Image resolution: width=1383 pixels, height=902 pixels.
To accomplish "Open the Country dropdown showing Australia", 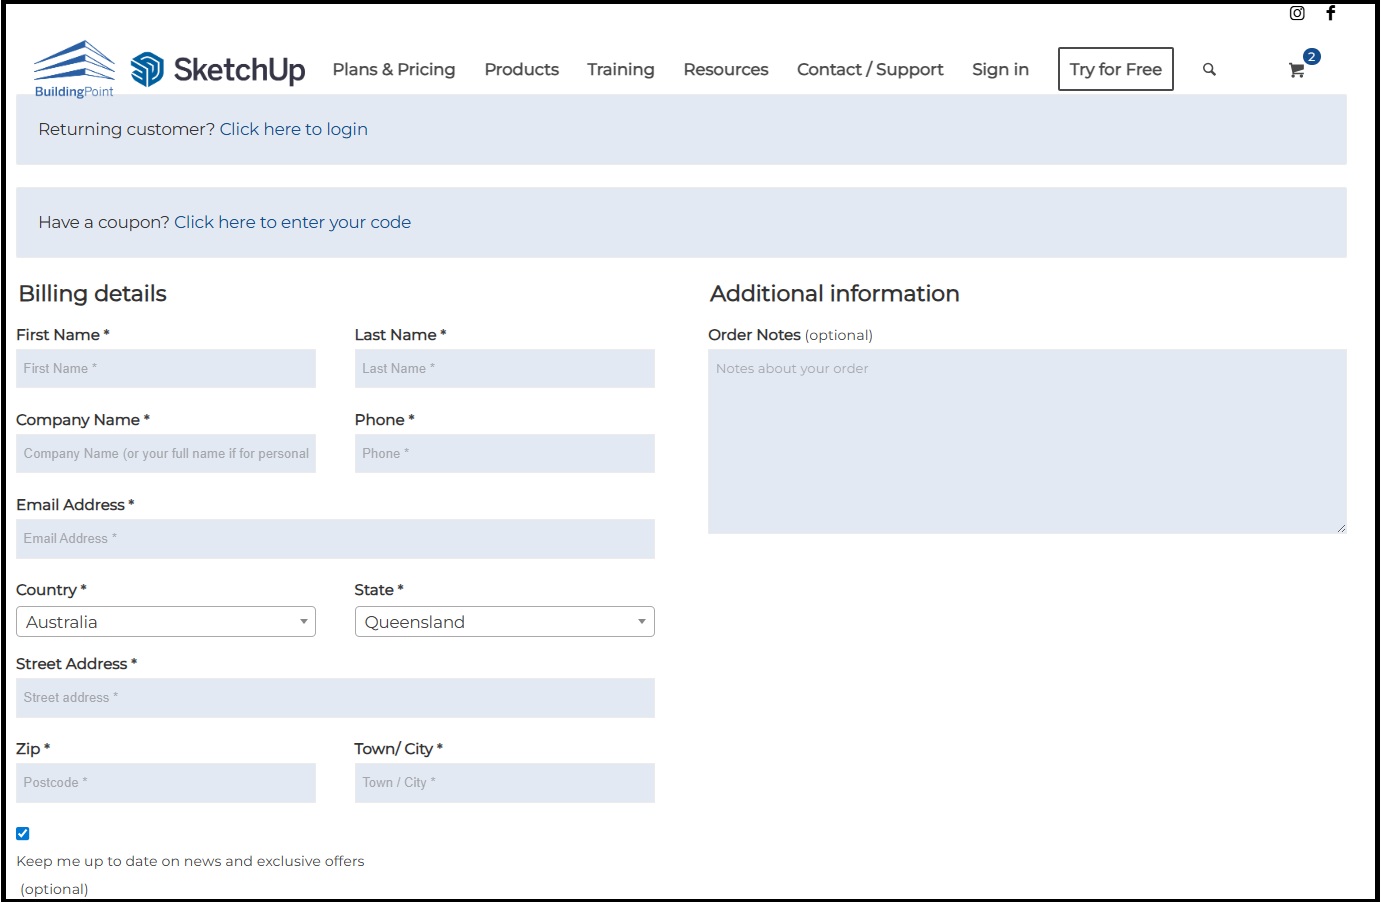I will pos(166,622).
